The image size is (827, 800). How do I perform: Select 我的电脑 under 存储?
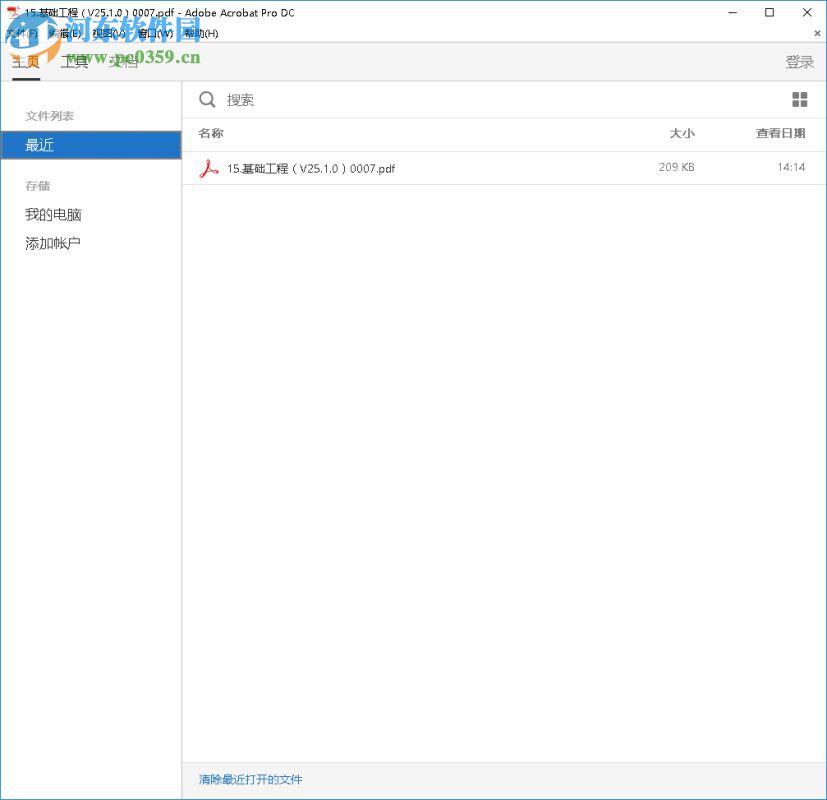coord(52,214)
